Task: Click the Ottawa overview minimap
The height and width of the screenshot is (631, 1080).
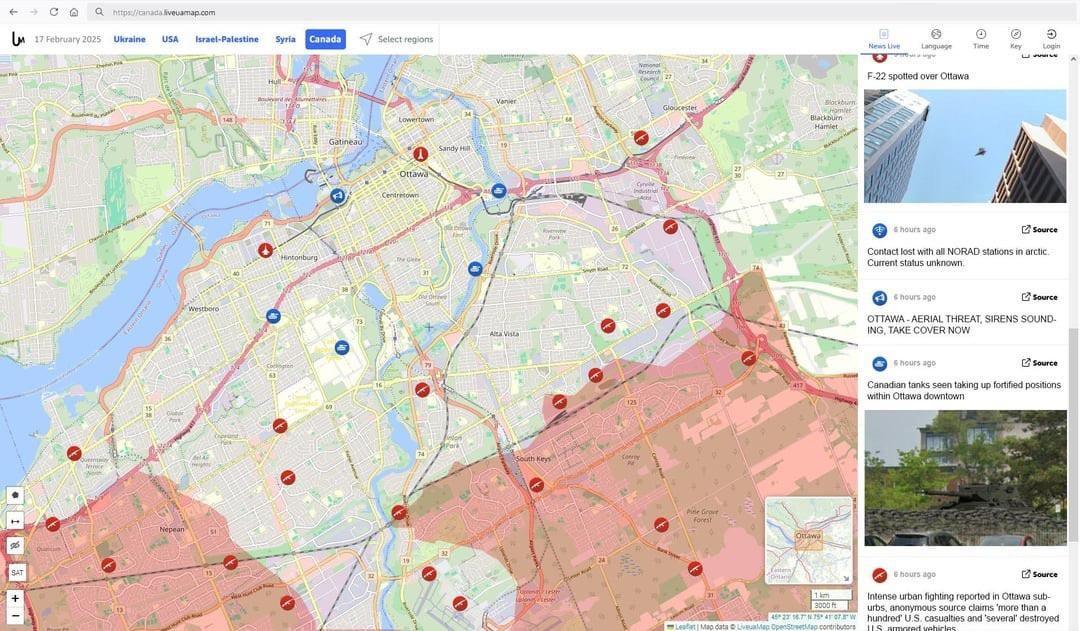Action: pos(809,540)
